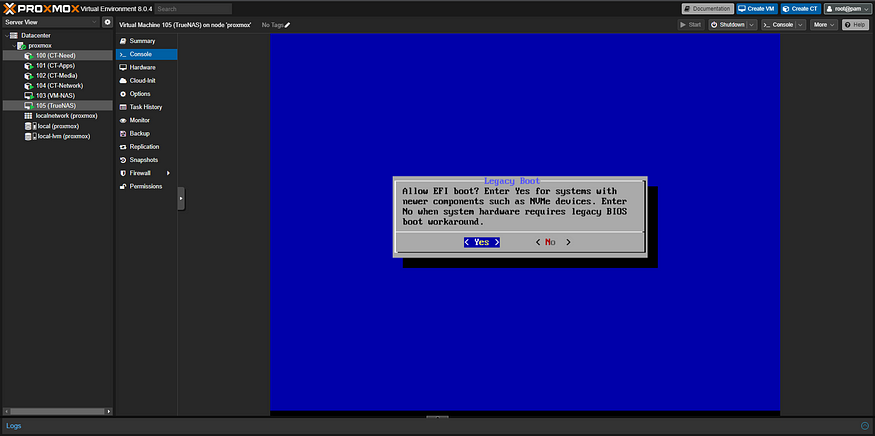This screenshot has width=875, height=436.
Task: Open the Snapshots tab
Action: click(147, 160)
